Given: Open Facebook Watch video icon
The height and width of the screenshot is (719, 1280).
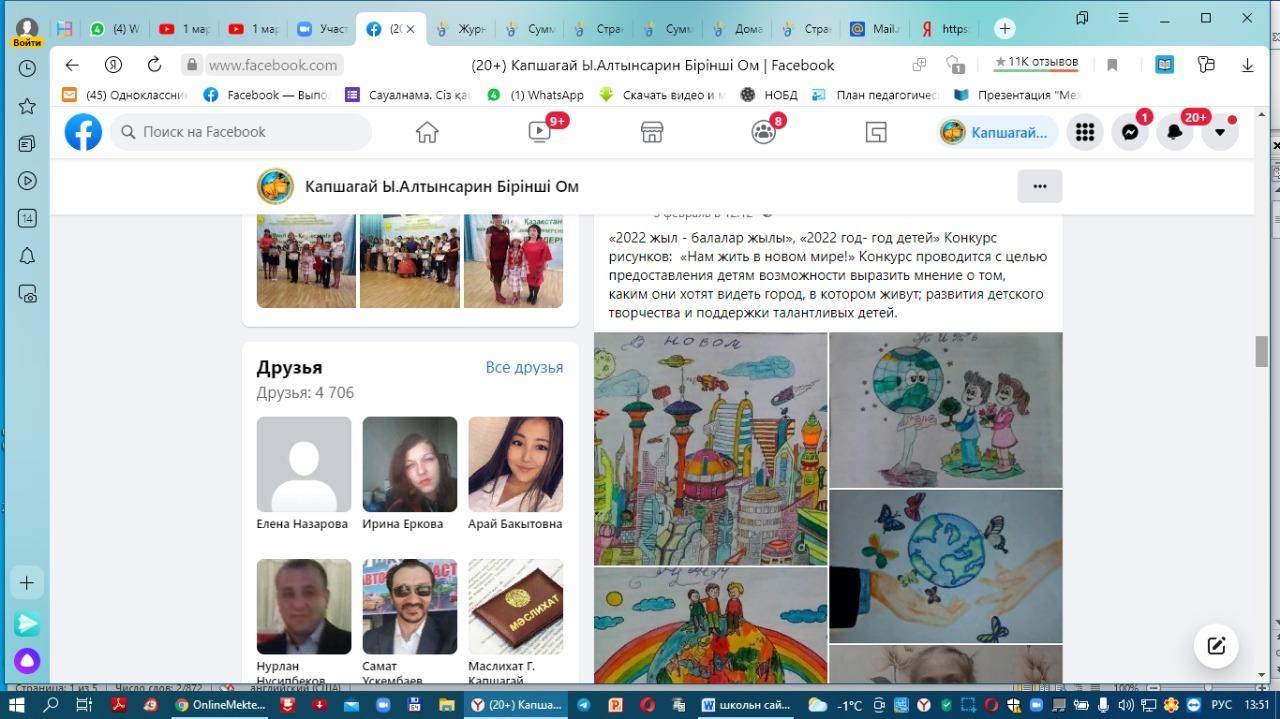Looking at the screenshot, I should [x=540, y=132].
